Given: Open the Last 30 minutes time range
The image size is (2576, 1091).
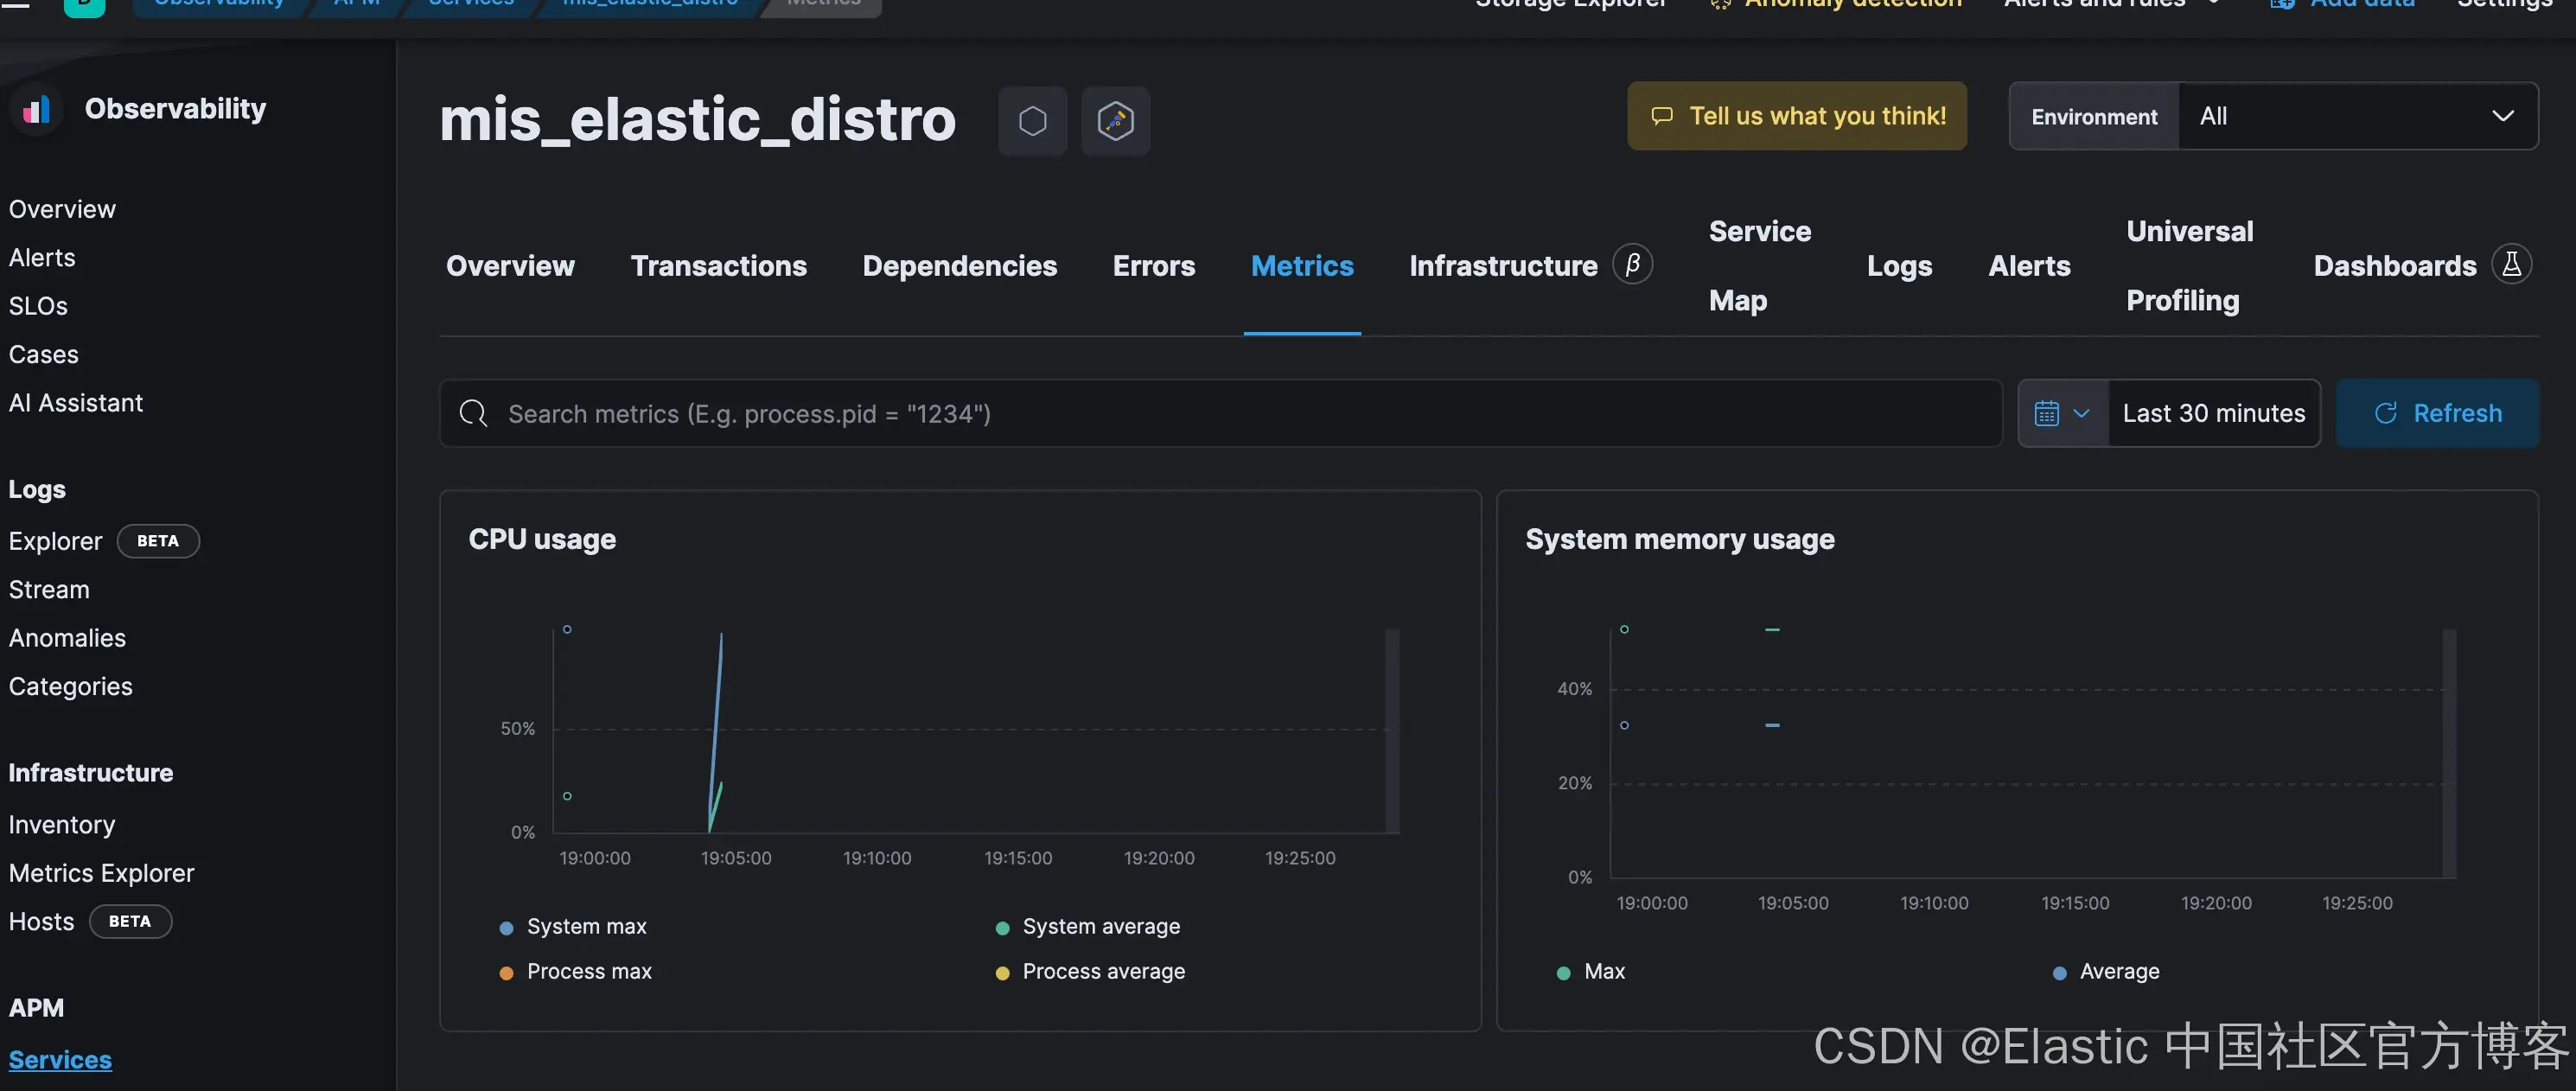Looking at the screenshot, I should click(2213, 413).
